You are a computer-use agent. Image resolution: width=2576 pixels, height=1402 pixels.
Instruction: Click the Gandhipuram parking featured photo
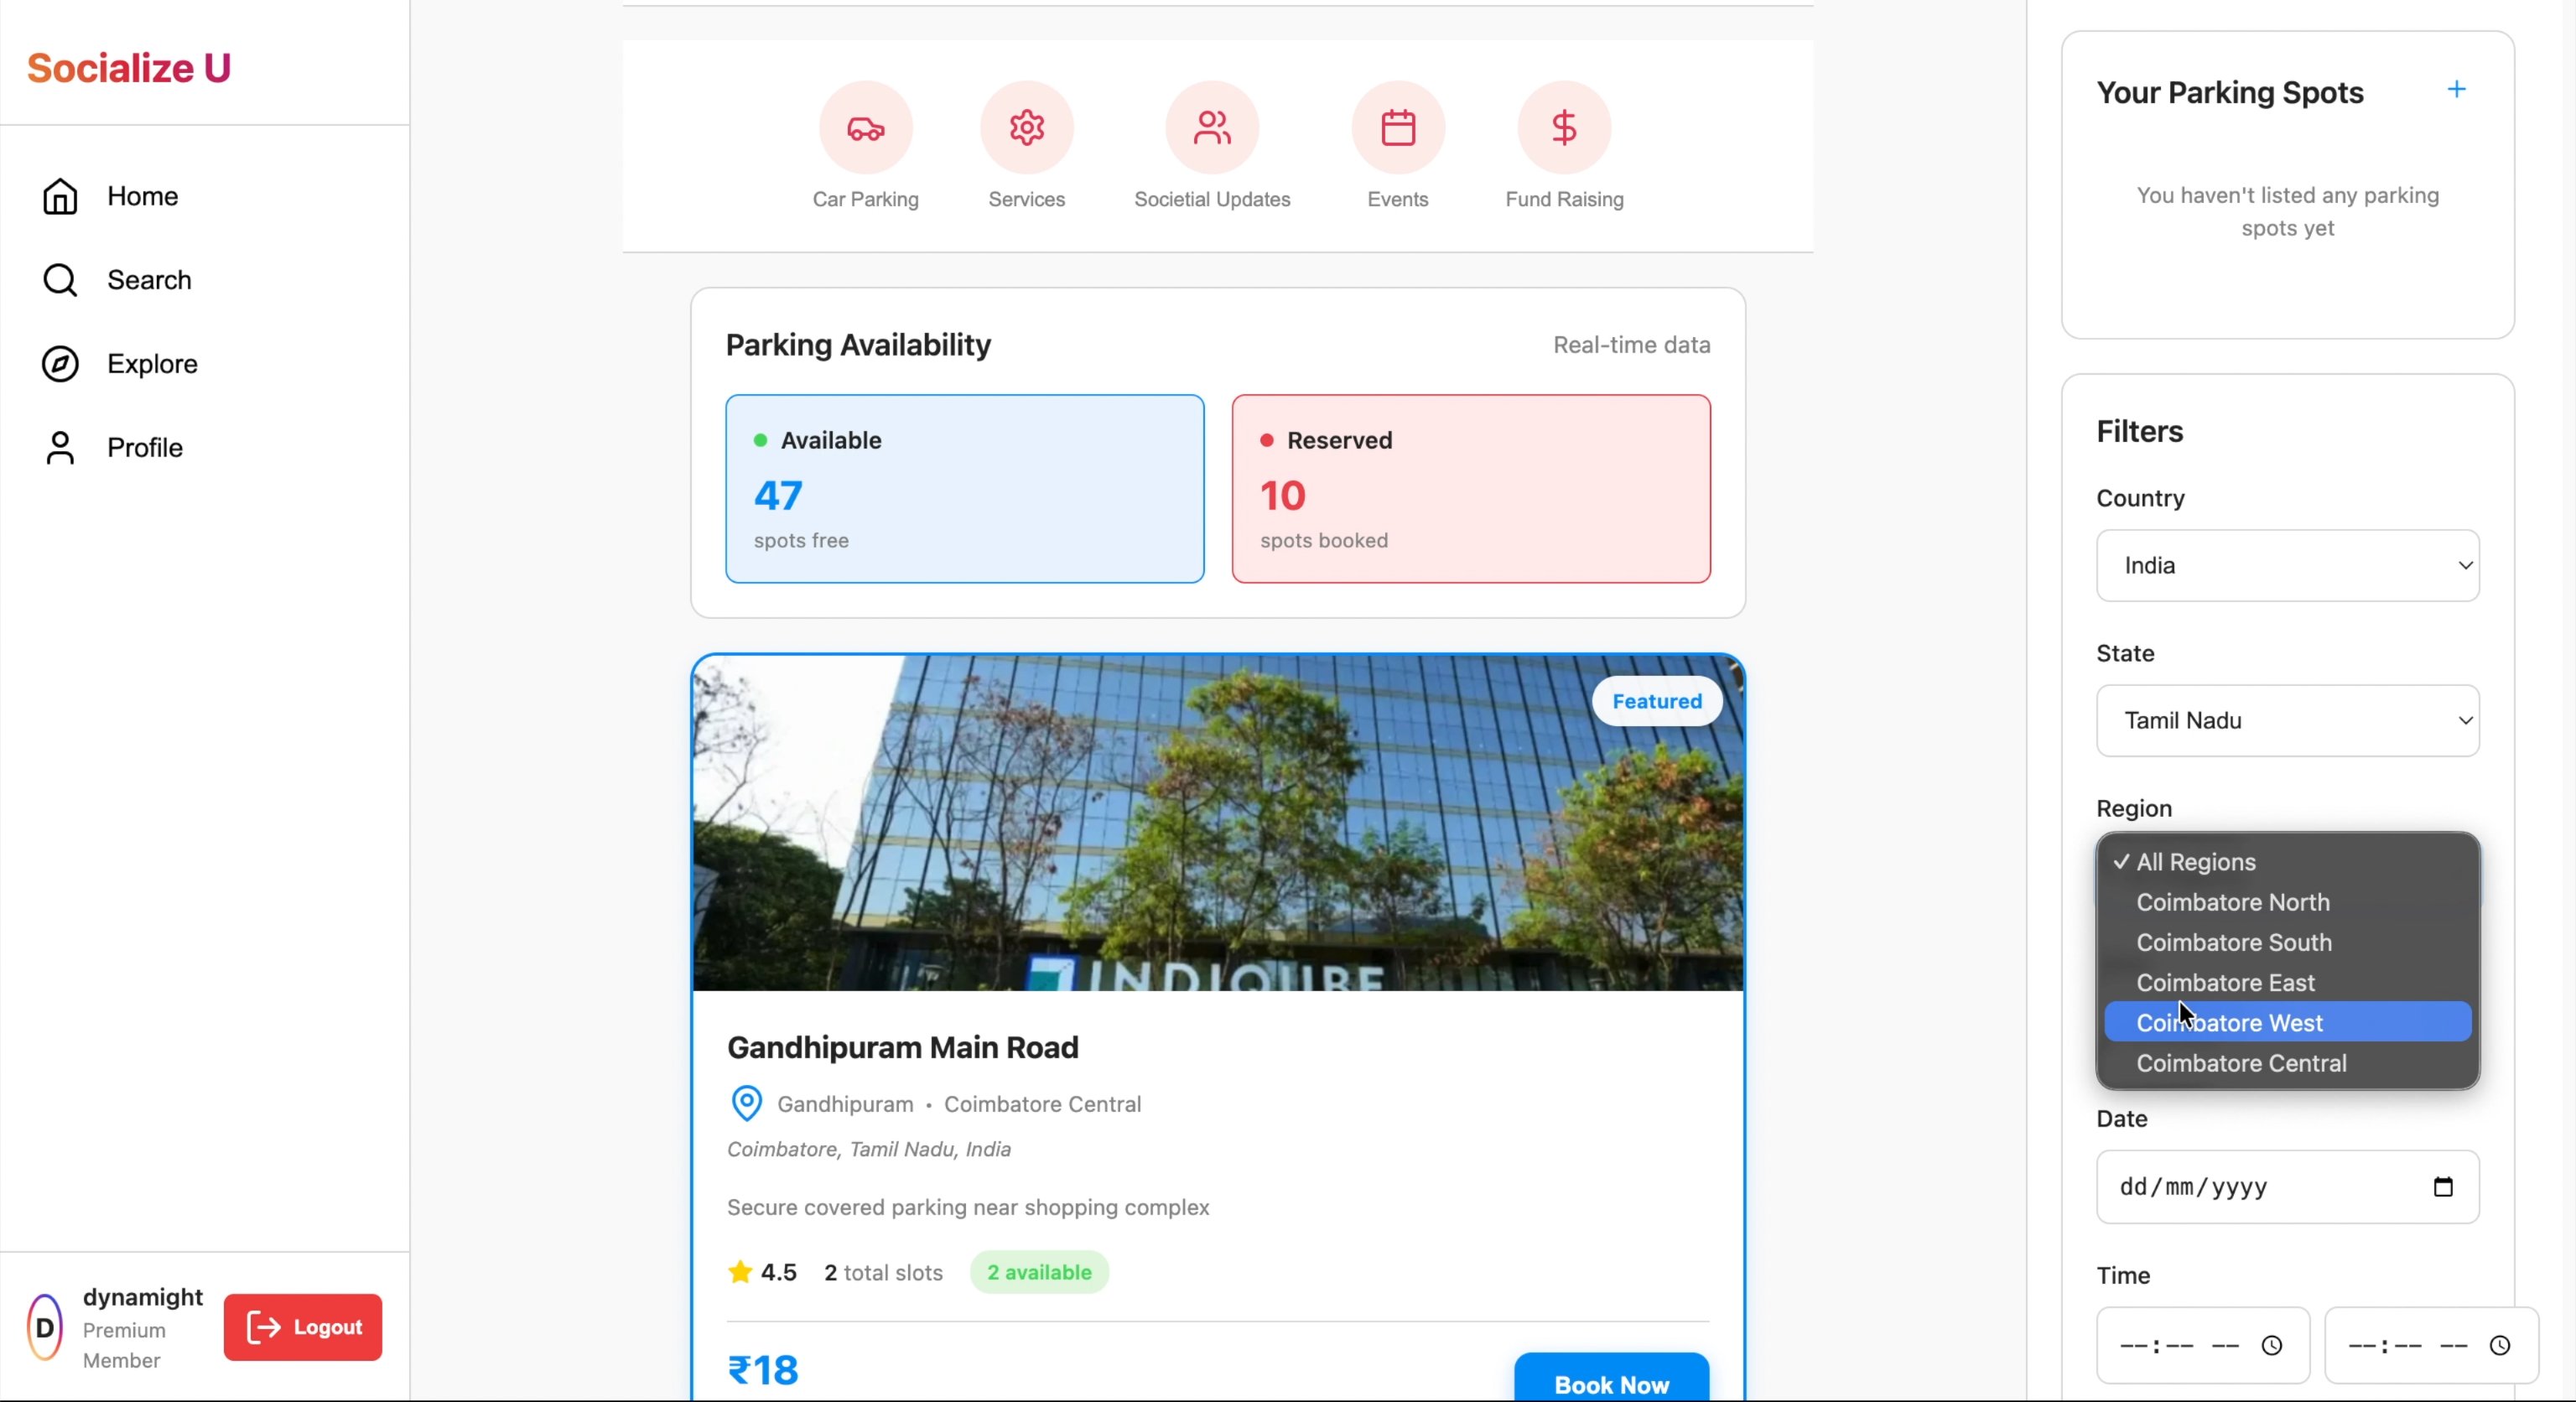point(1216,822)
